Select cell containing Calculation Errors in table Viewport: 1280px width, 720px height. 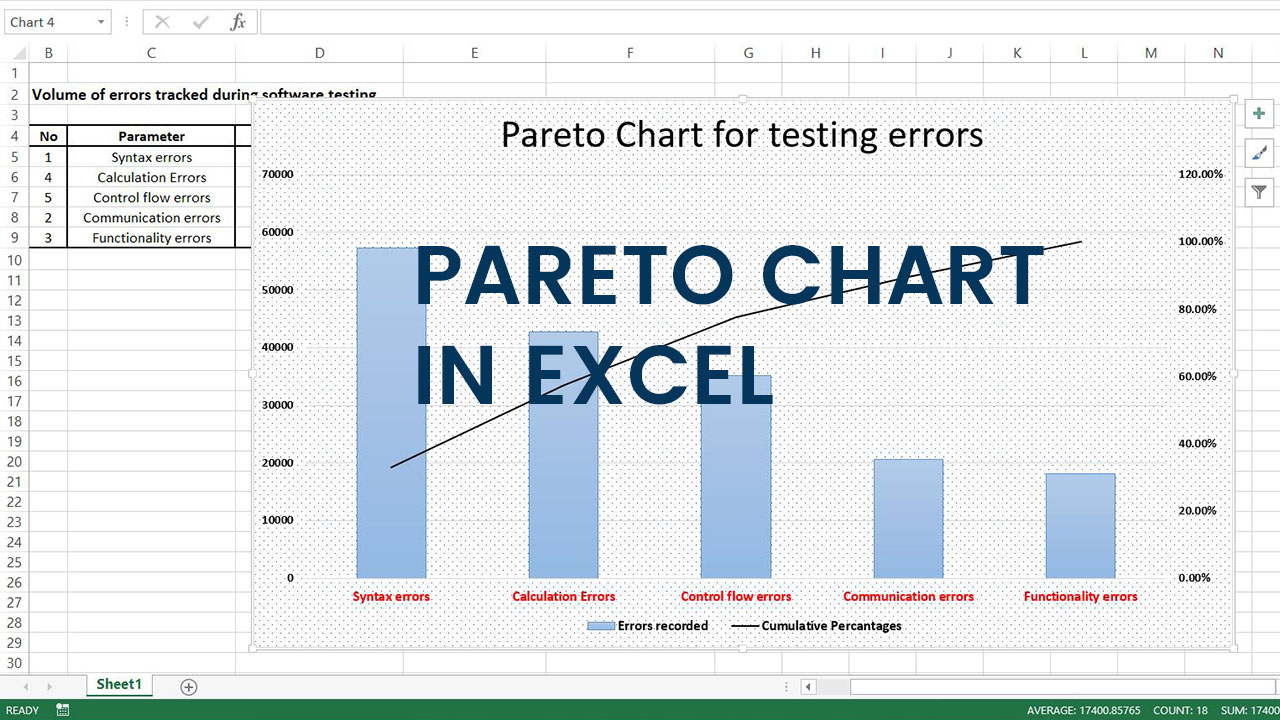click(x=151, y=177)
